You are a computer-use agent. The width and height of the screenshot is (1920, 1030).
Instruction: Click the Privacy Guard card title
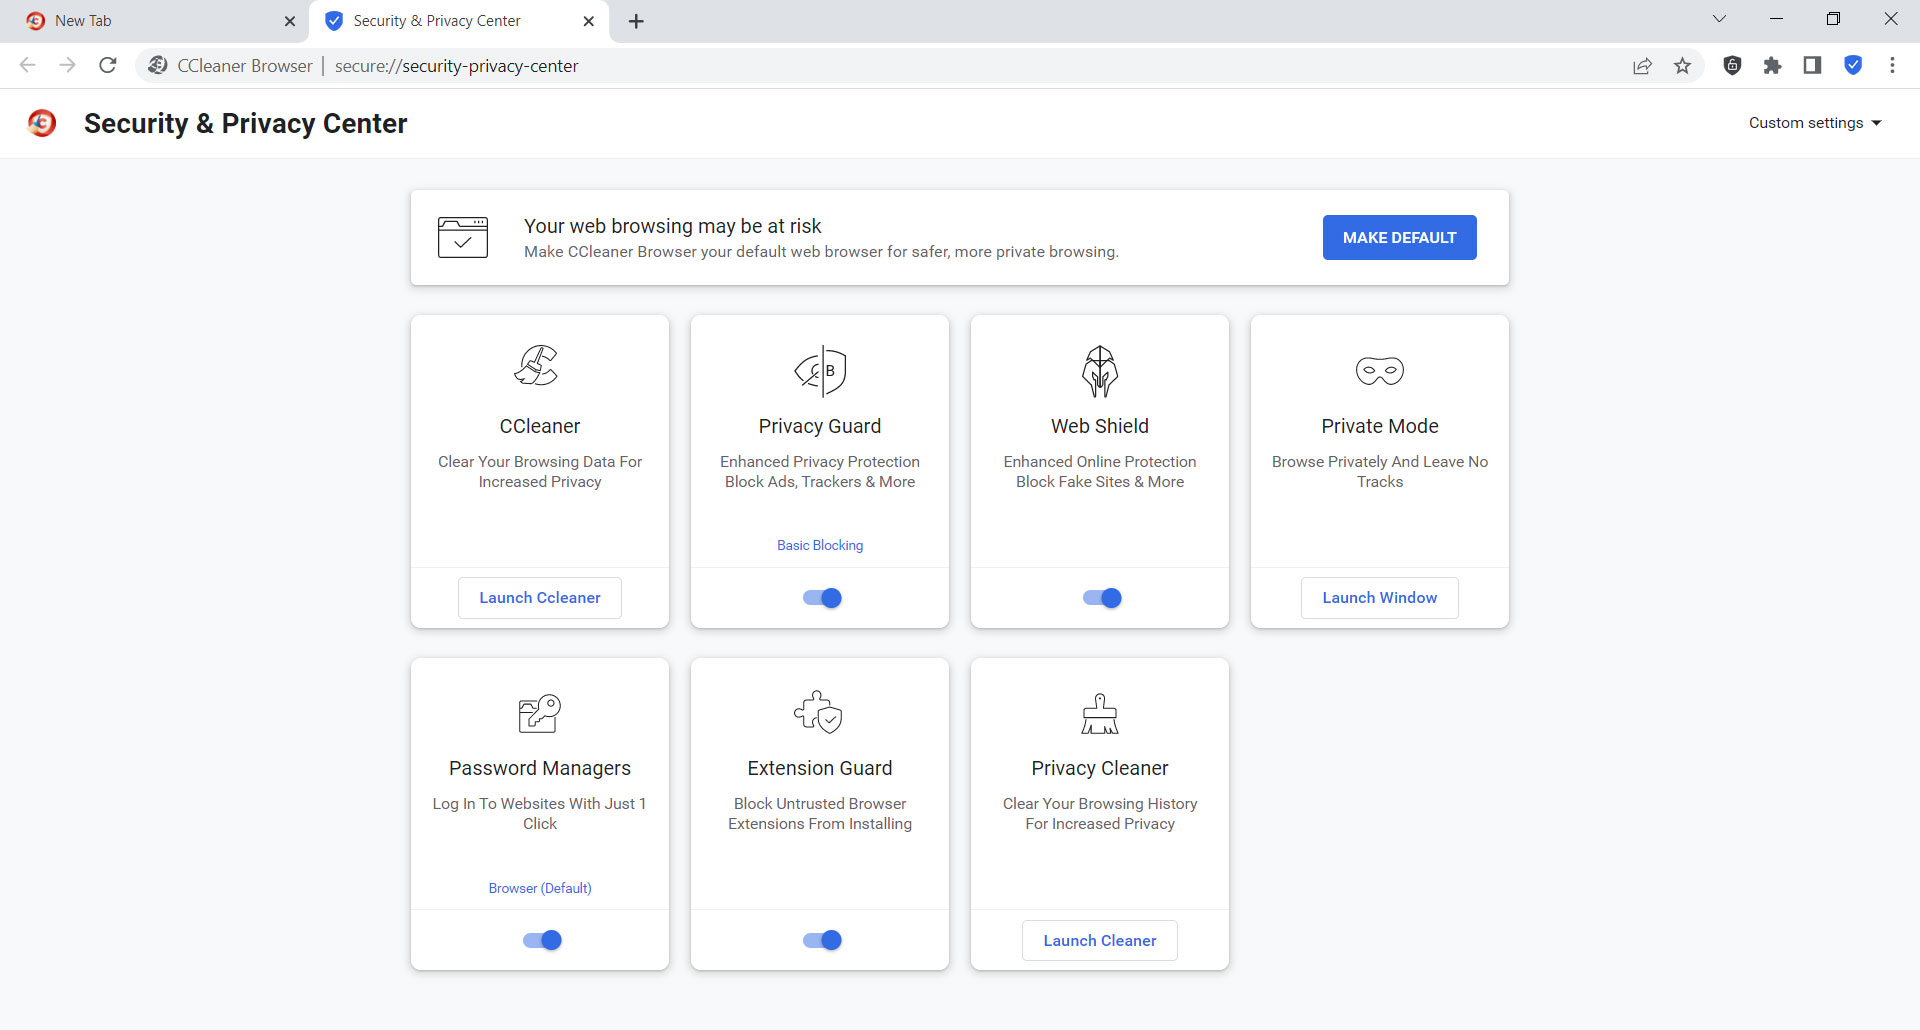pos(820,426)
